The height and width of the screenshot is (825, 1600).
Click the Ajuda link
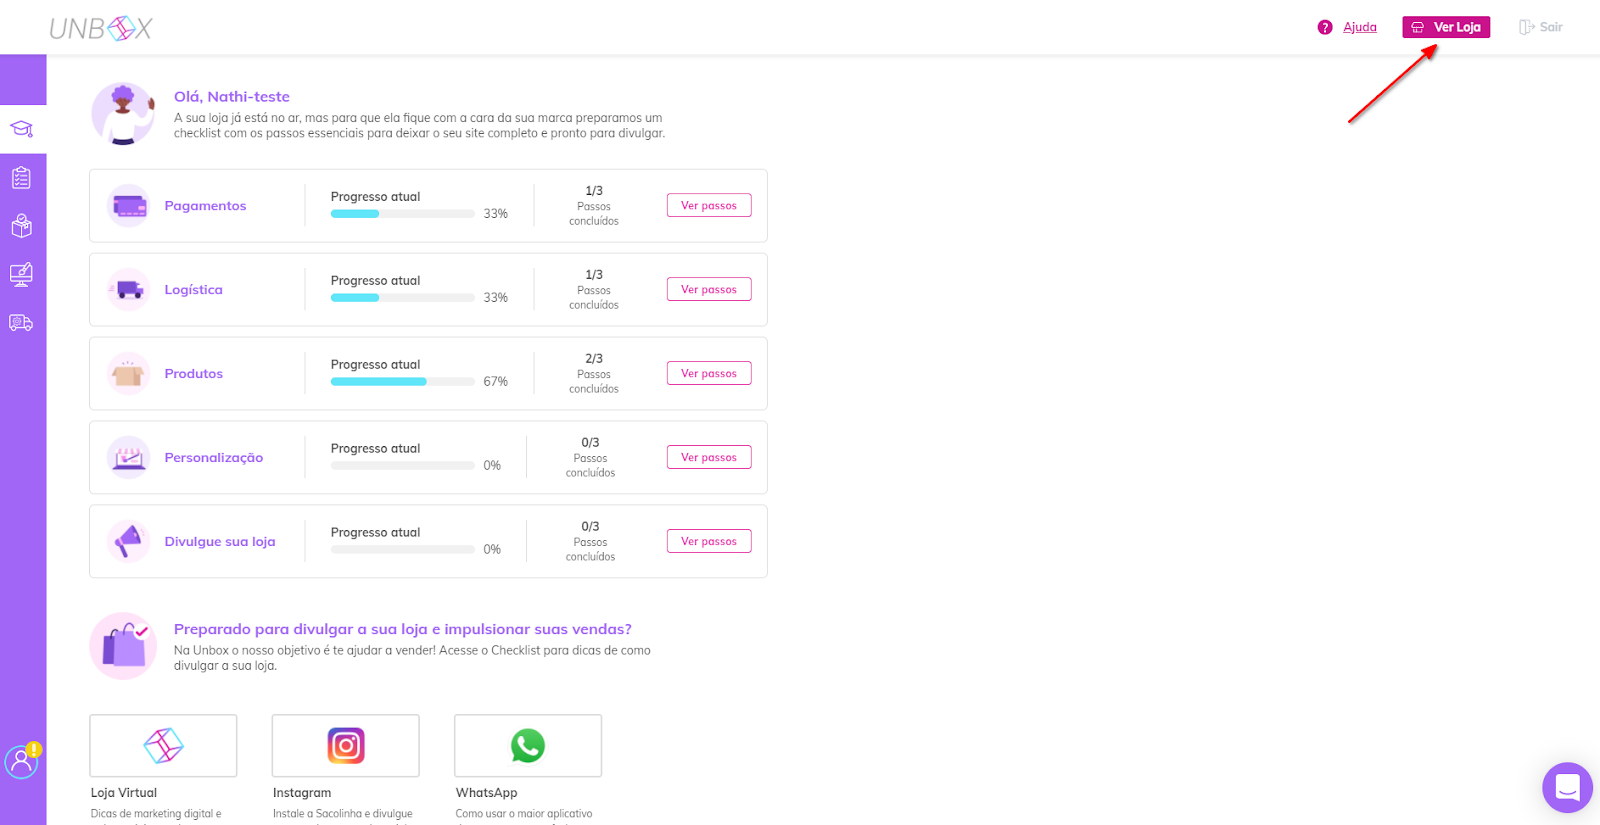pyautogui.click(x=1360, y=27)
